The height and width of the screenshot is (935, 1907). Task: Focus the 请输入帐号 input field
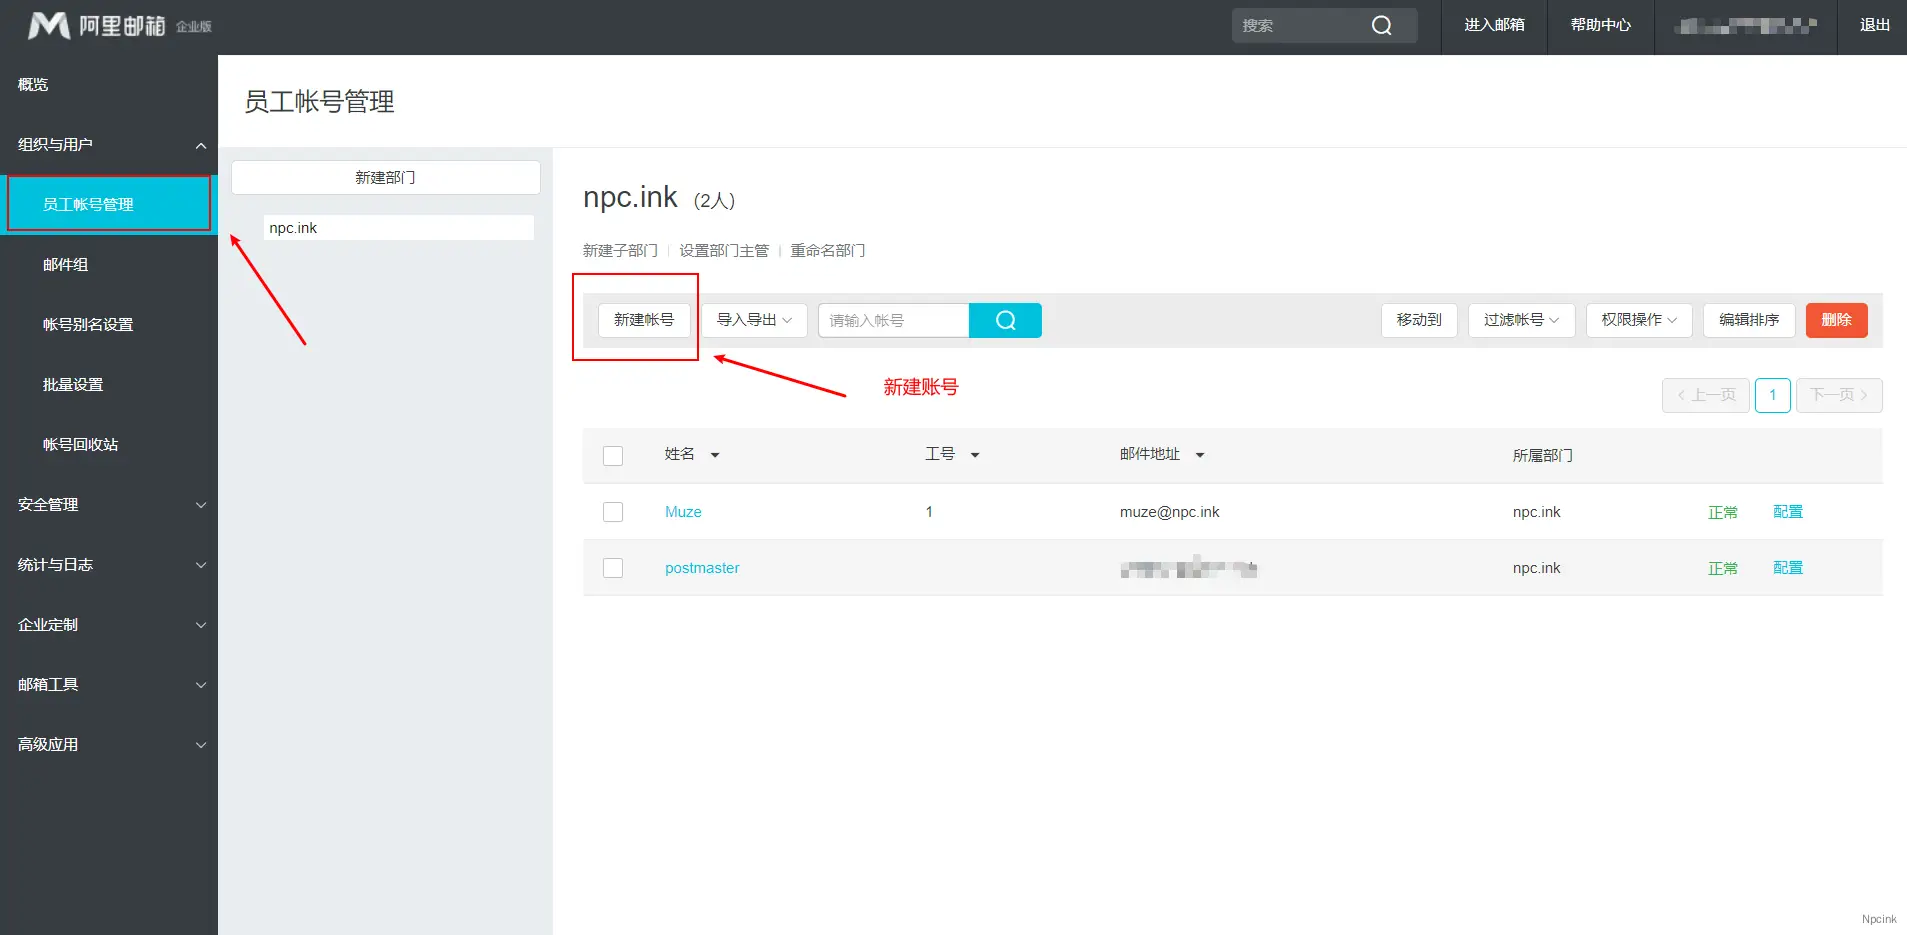pos(894,320)
